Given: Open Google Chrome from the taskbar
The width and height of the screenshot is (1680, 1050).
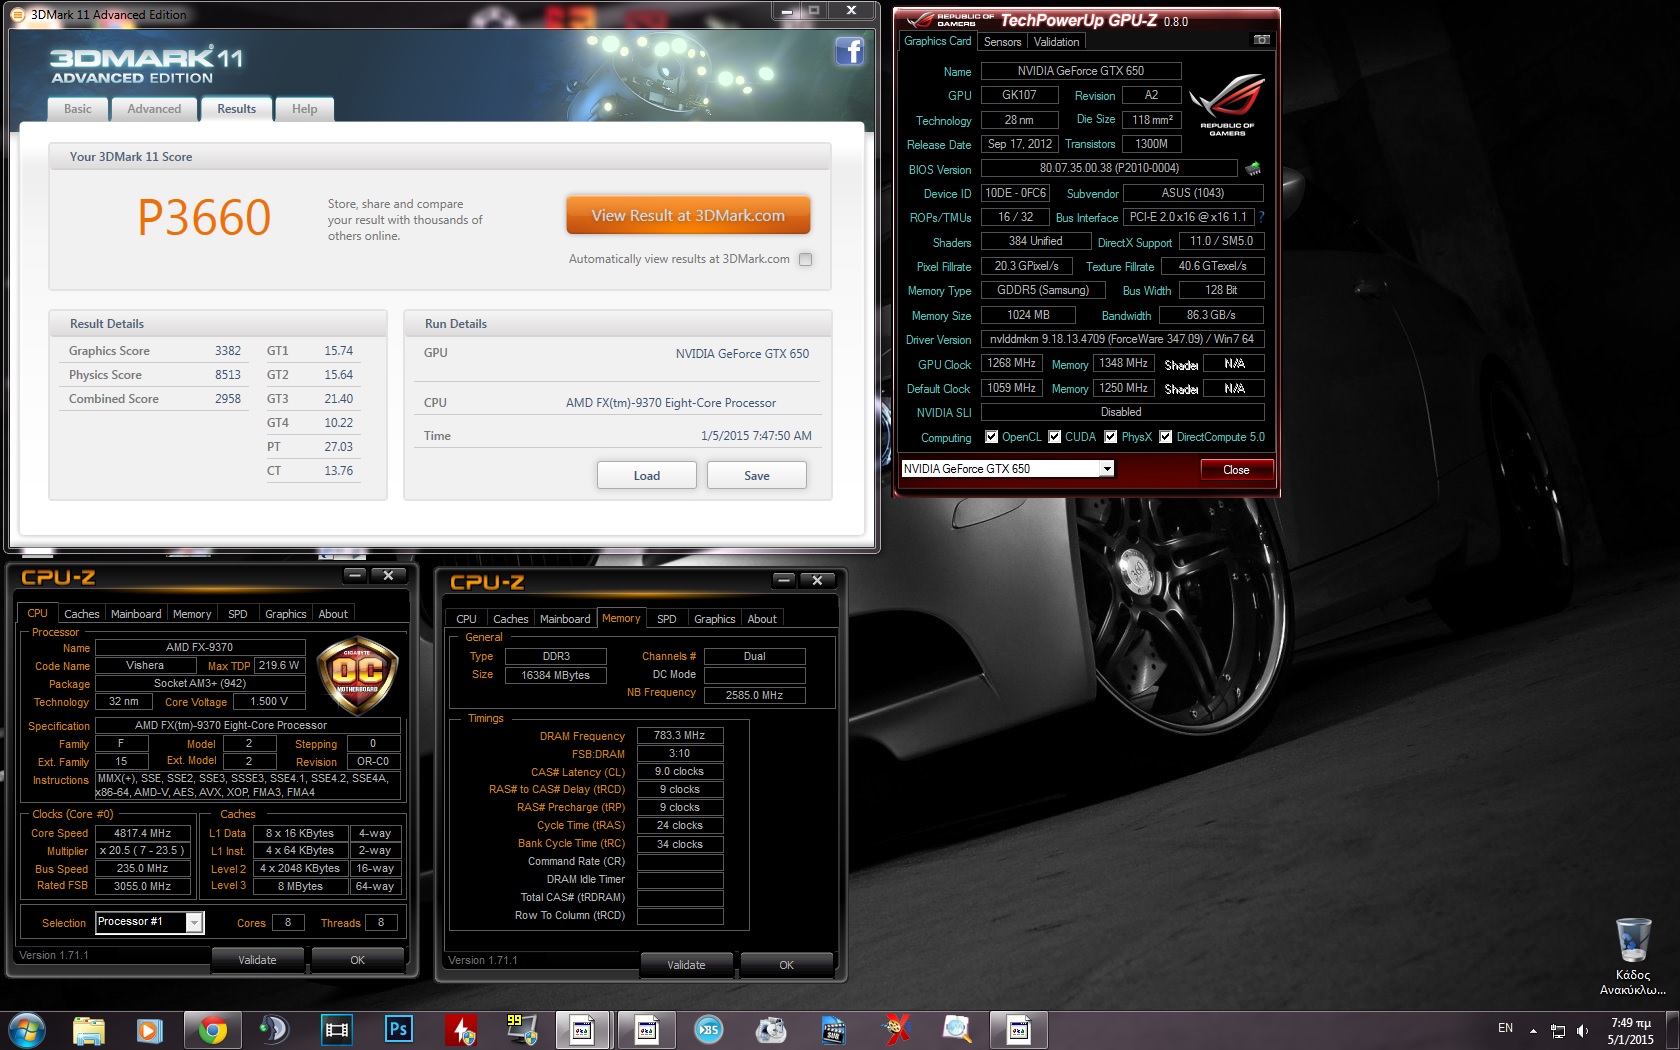Looking at the screenshot, I should click(x=212, y=1030).
